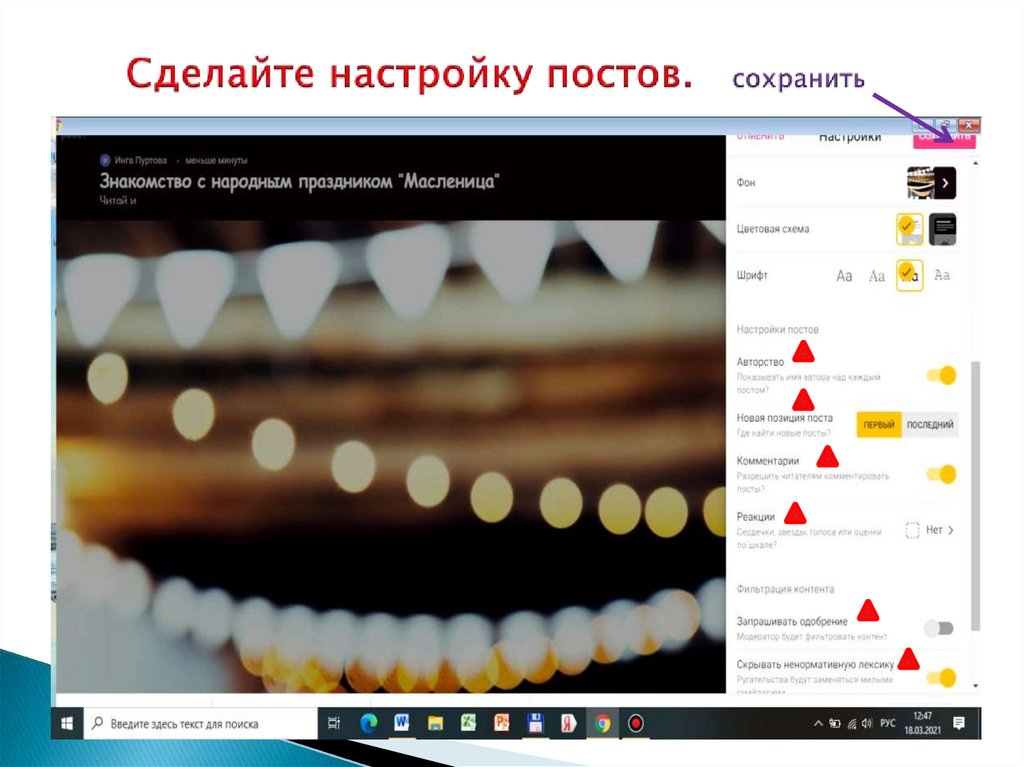The image size is (1024, 767).
Task: Open the Реакции options showing Нет
Action: click(931, 530)
